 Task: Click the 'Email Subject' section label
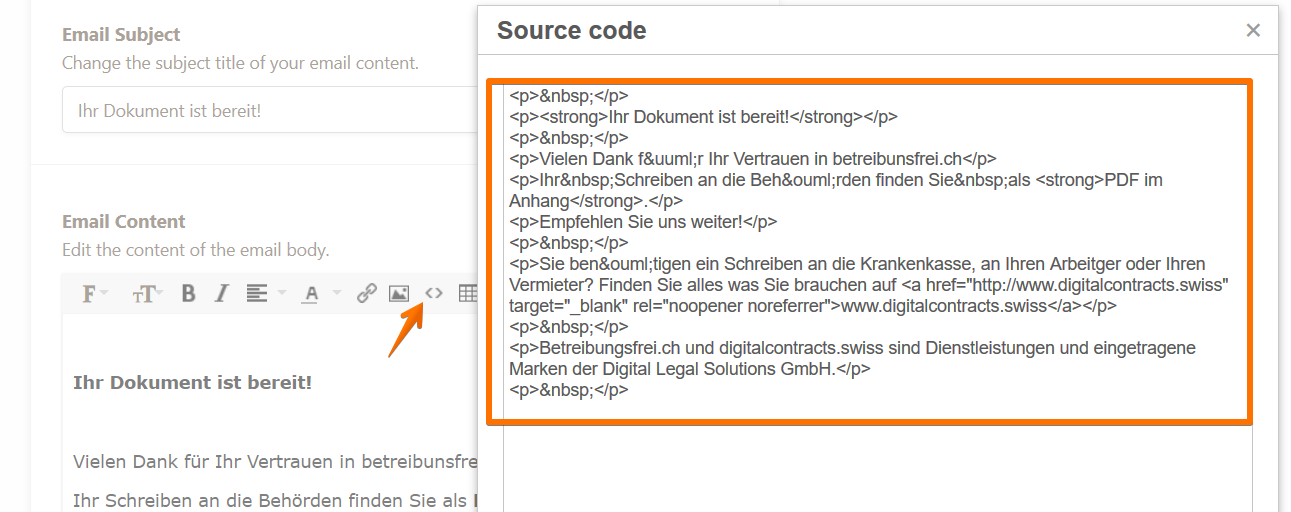(x=121, y=35)
